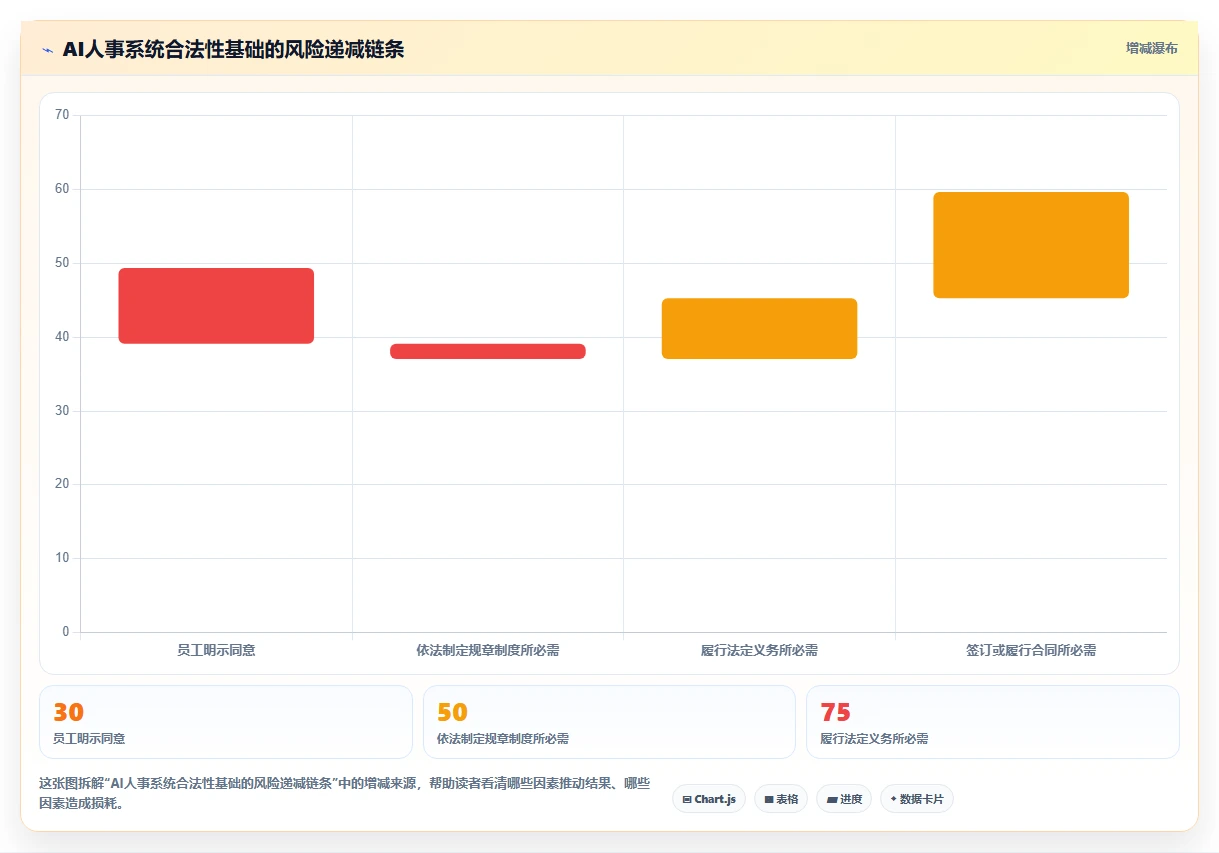Click the y-axis tick value 60
The height and width of the screenshot is (853, 1219).
click(x=62, y=189)
